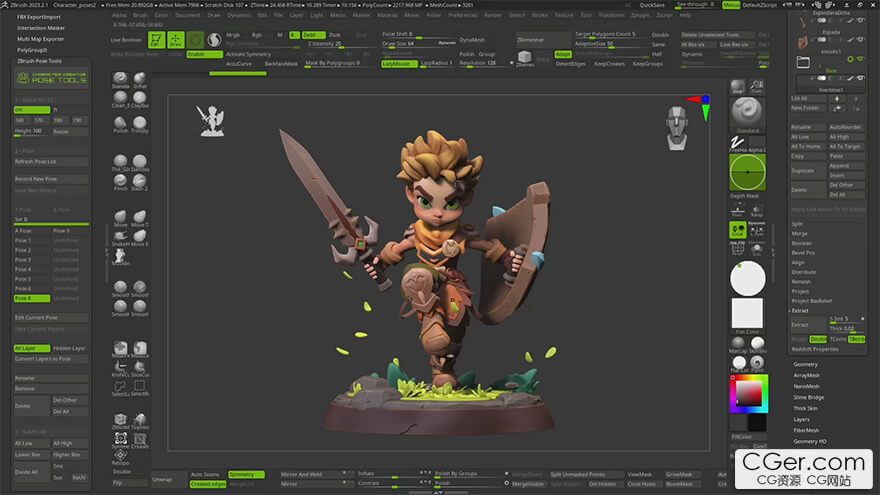
Task: Collapse the Extract subpalette
Action: tap(800, 310)
